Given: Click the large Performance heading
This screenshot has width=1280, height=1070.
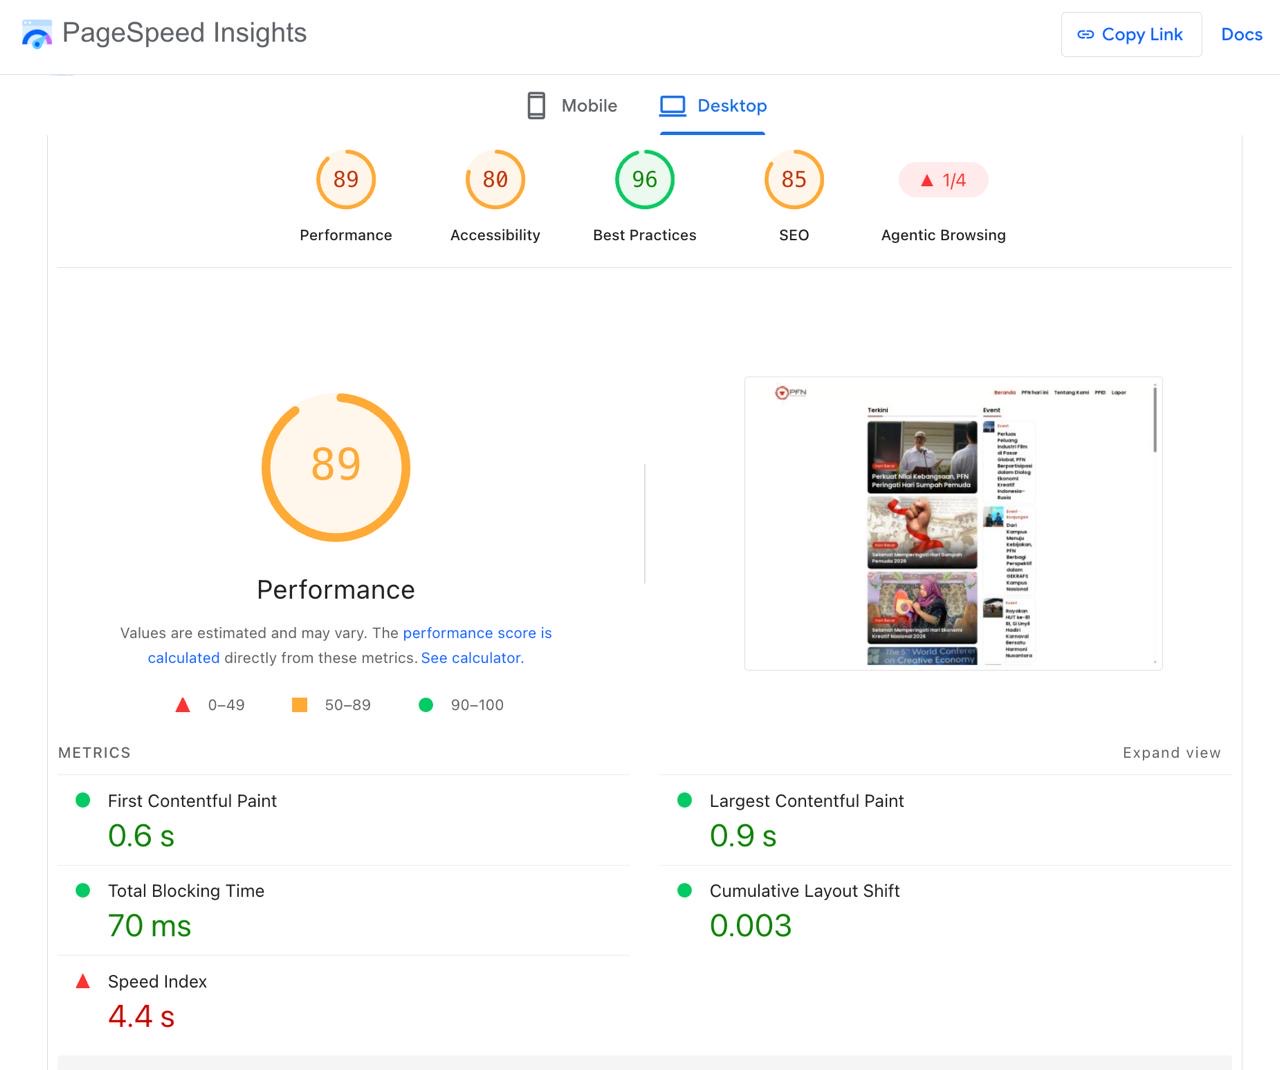Looking at the screenshot, I should click(336, 590).
